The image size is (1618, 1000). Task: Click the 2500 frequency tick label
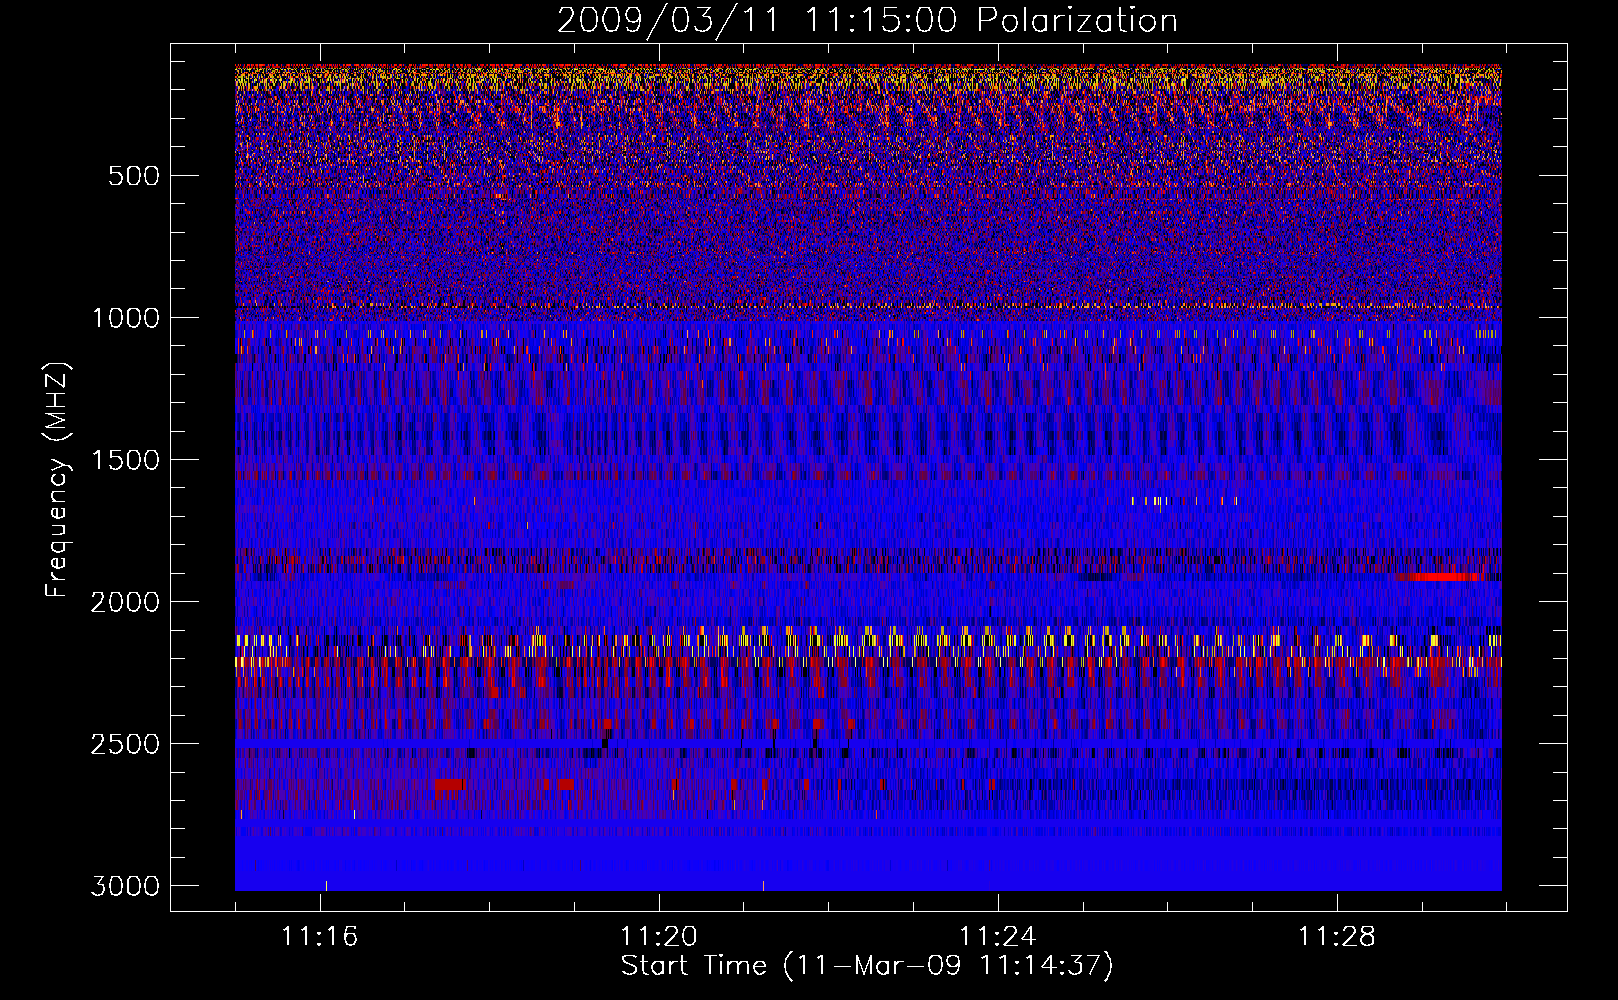tap(125, 744)
